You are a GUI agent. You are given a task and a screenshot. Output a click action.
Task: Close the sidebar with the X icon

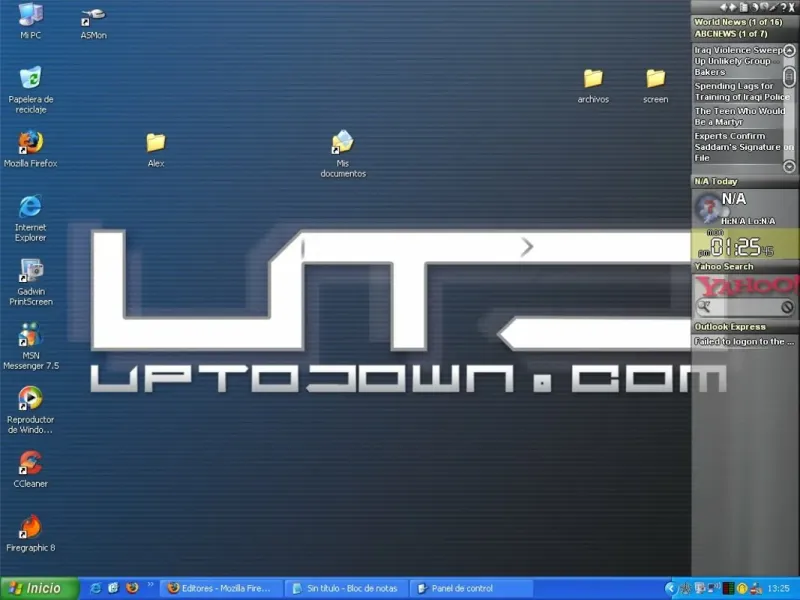coord(791,7)
